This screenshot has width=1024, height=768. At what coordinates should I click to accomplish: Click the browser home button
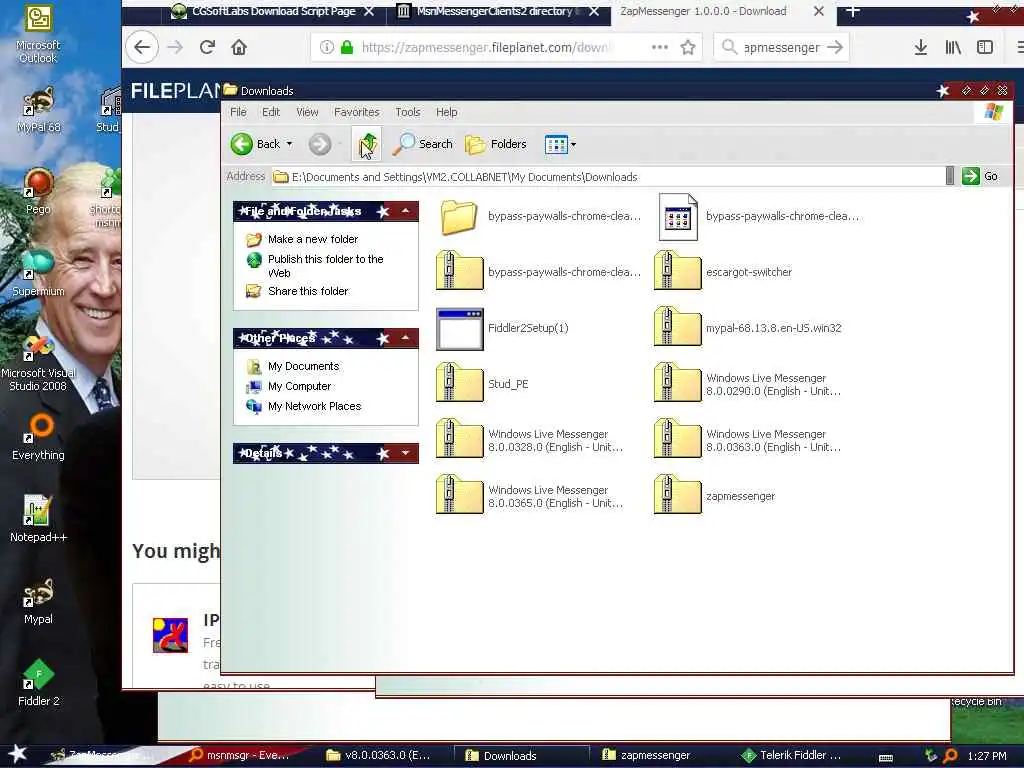[x=239, y=47]
